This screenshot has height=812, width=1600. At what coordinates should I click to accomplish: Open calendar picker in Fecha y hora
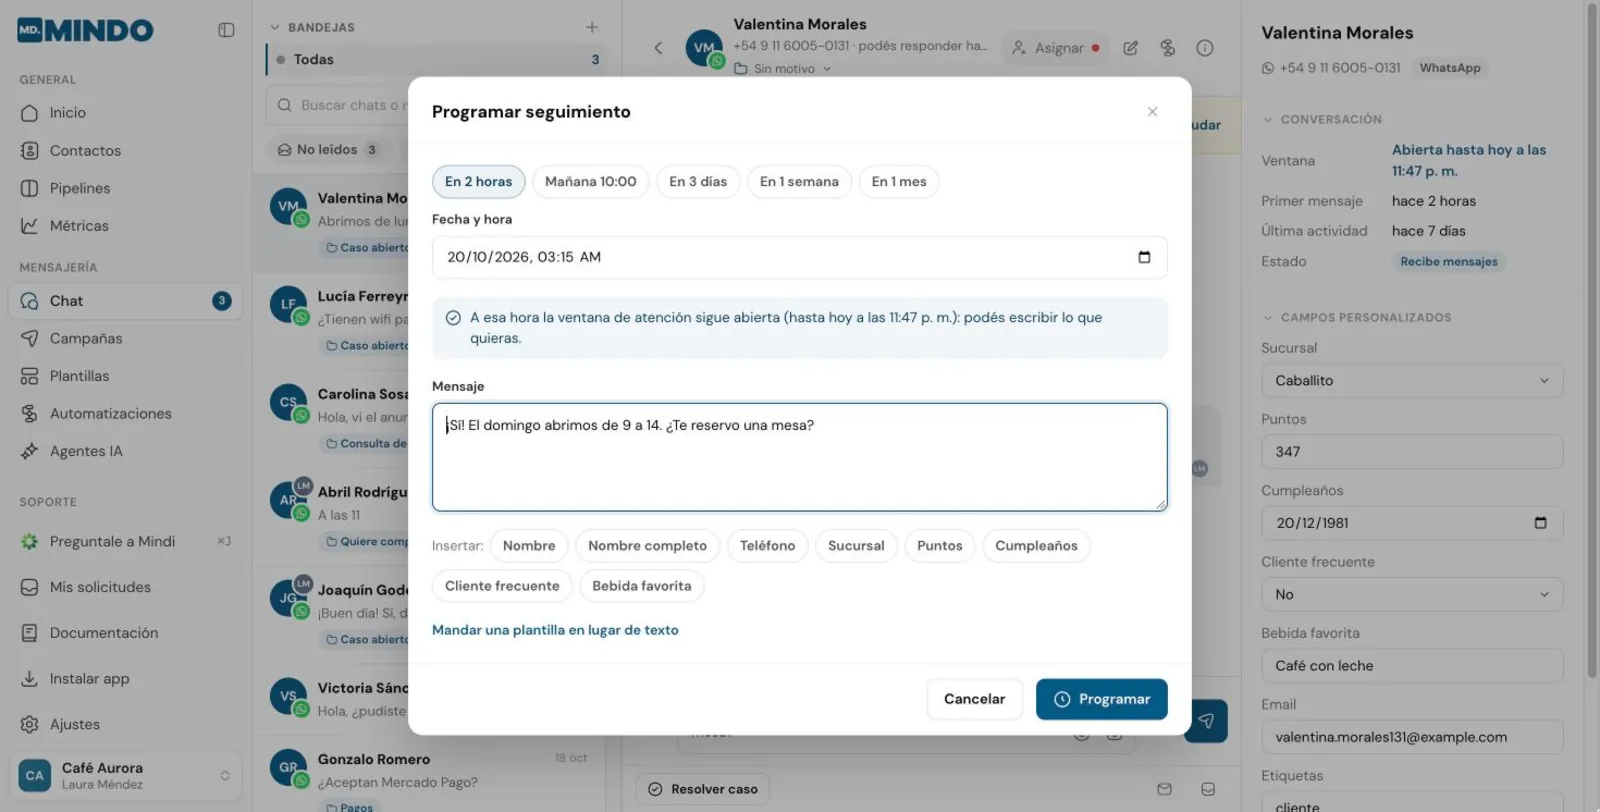(1144, 257)
